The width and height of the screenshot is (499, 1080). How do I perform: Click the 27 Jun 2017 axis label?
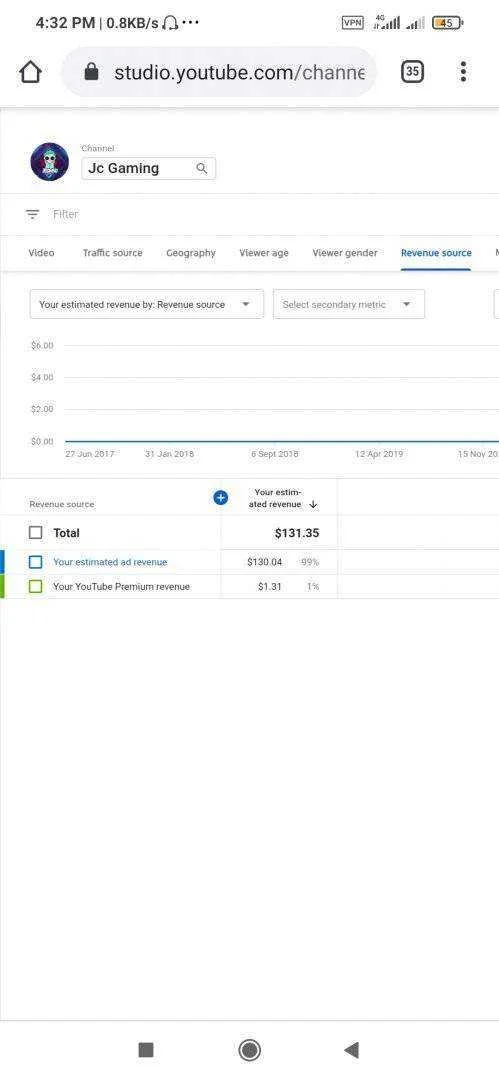click(x=90, y=454)
